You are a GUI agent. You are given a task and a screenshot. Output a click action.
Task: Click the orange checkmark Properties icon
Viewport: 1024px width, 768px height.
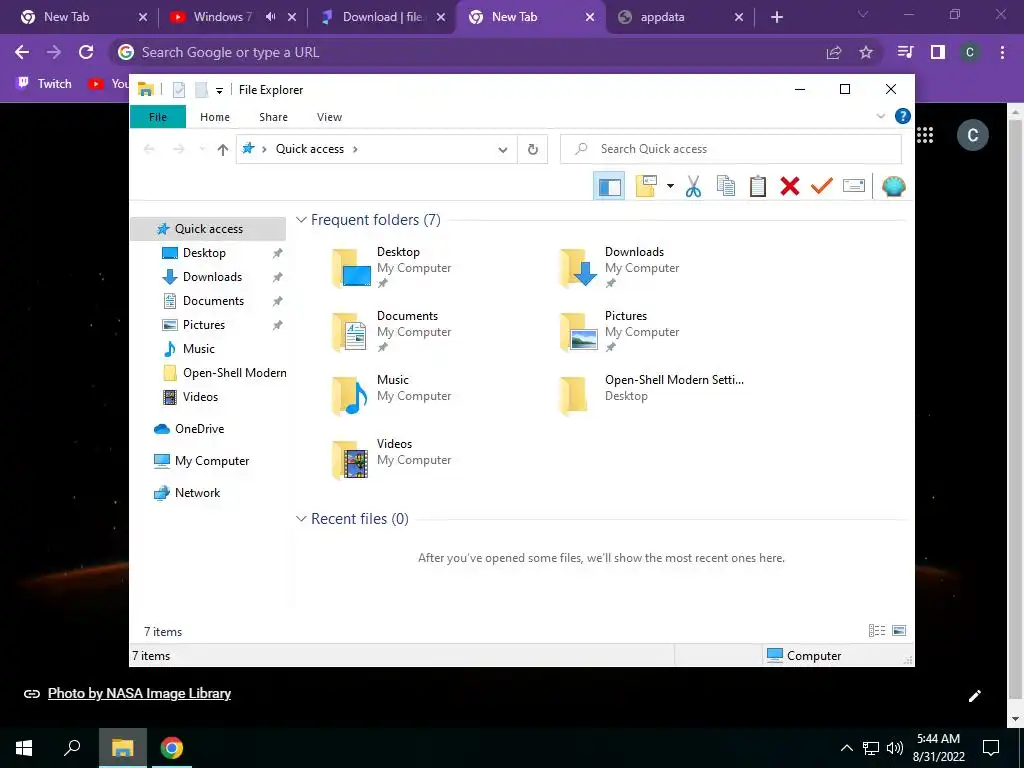pyautogui.click(x=822, y=186)
